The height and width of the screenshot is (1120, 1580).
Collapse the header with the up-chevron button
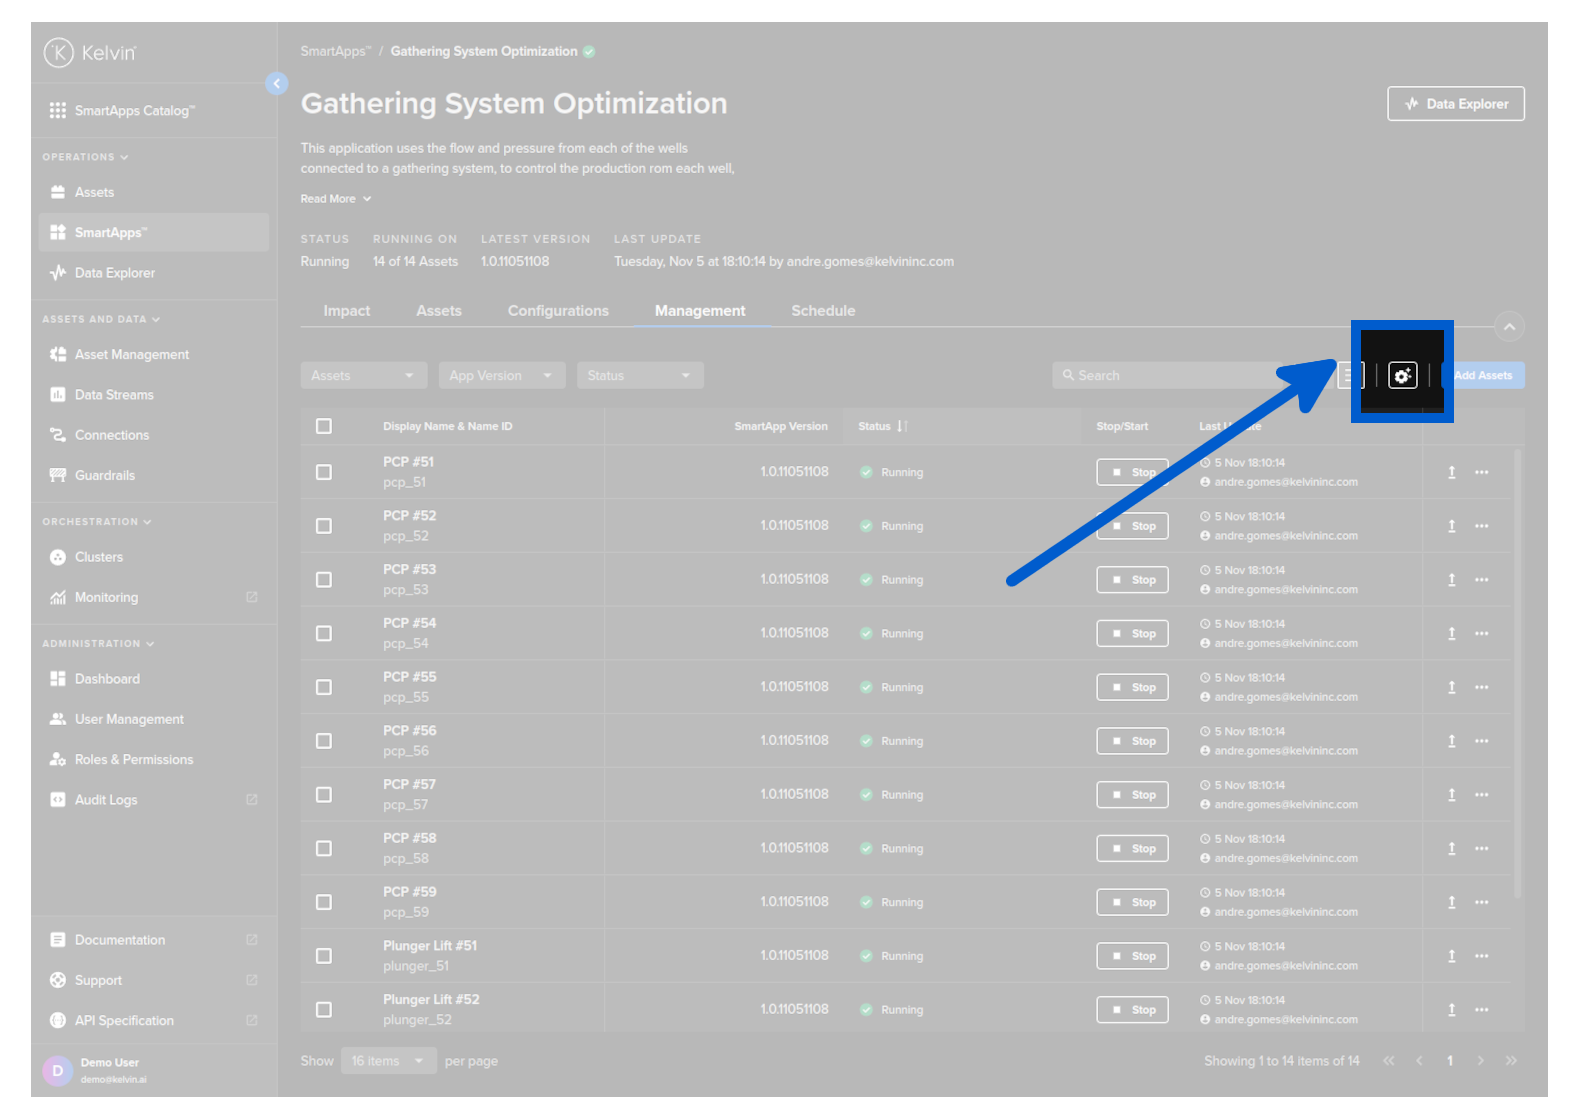tap(1509, 327)
